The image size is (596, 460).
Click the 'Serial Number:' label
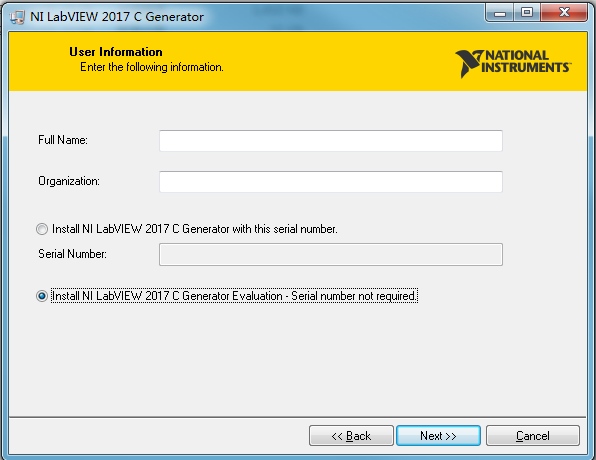point(72,254)
